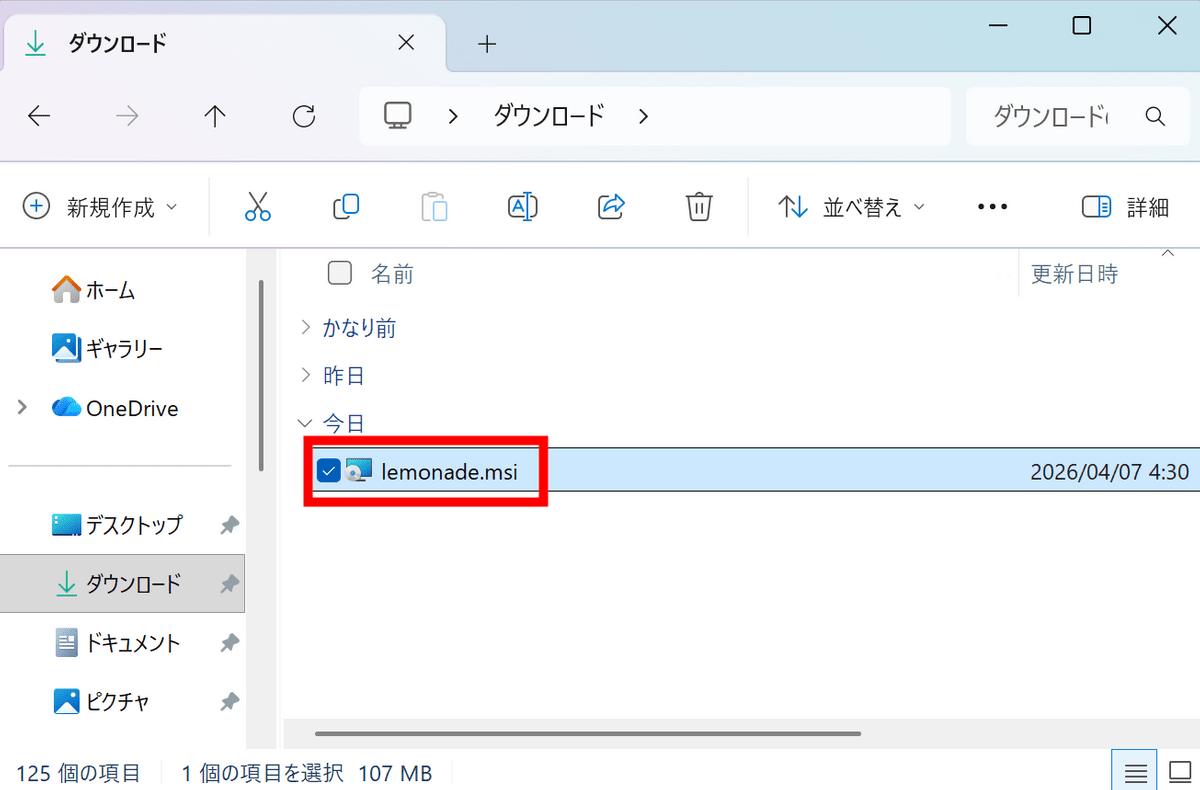
Task: Expand the 昨日 group
Action: (306, 376)
